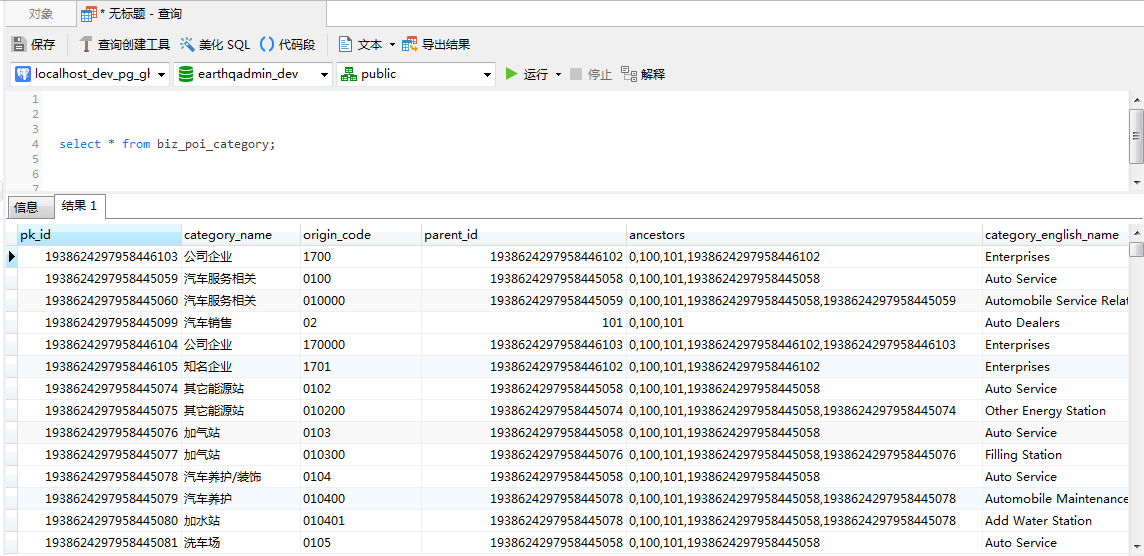1144x556 pixels.
Task: Click Beautify SQL (美化 SQL) icon
Action: pyautogui.click(x=188, y=45)
